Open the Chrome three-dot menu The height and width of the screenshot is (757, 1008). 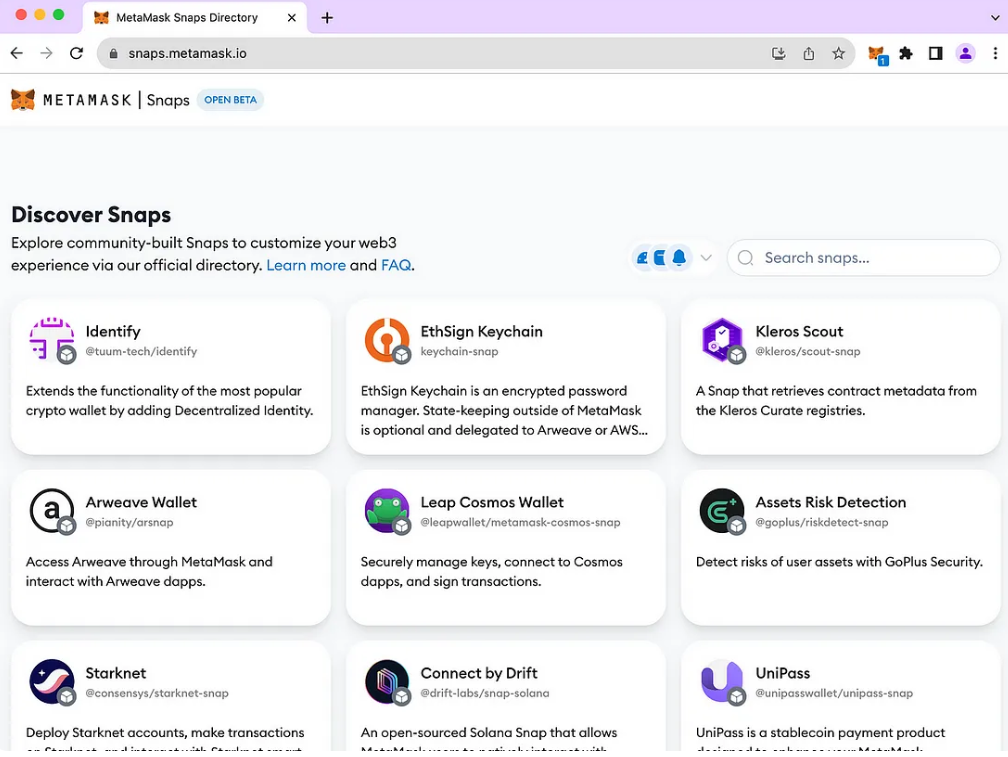[993, 54]
